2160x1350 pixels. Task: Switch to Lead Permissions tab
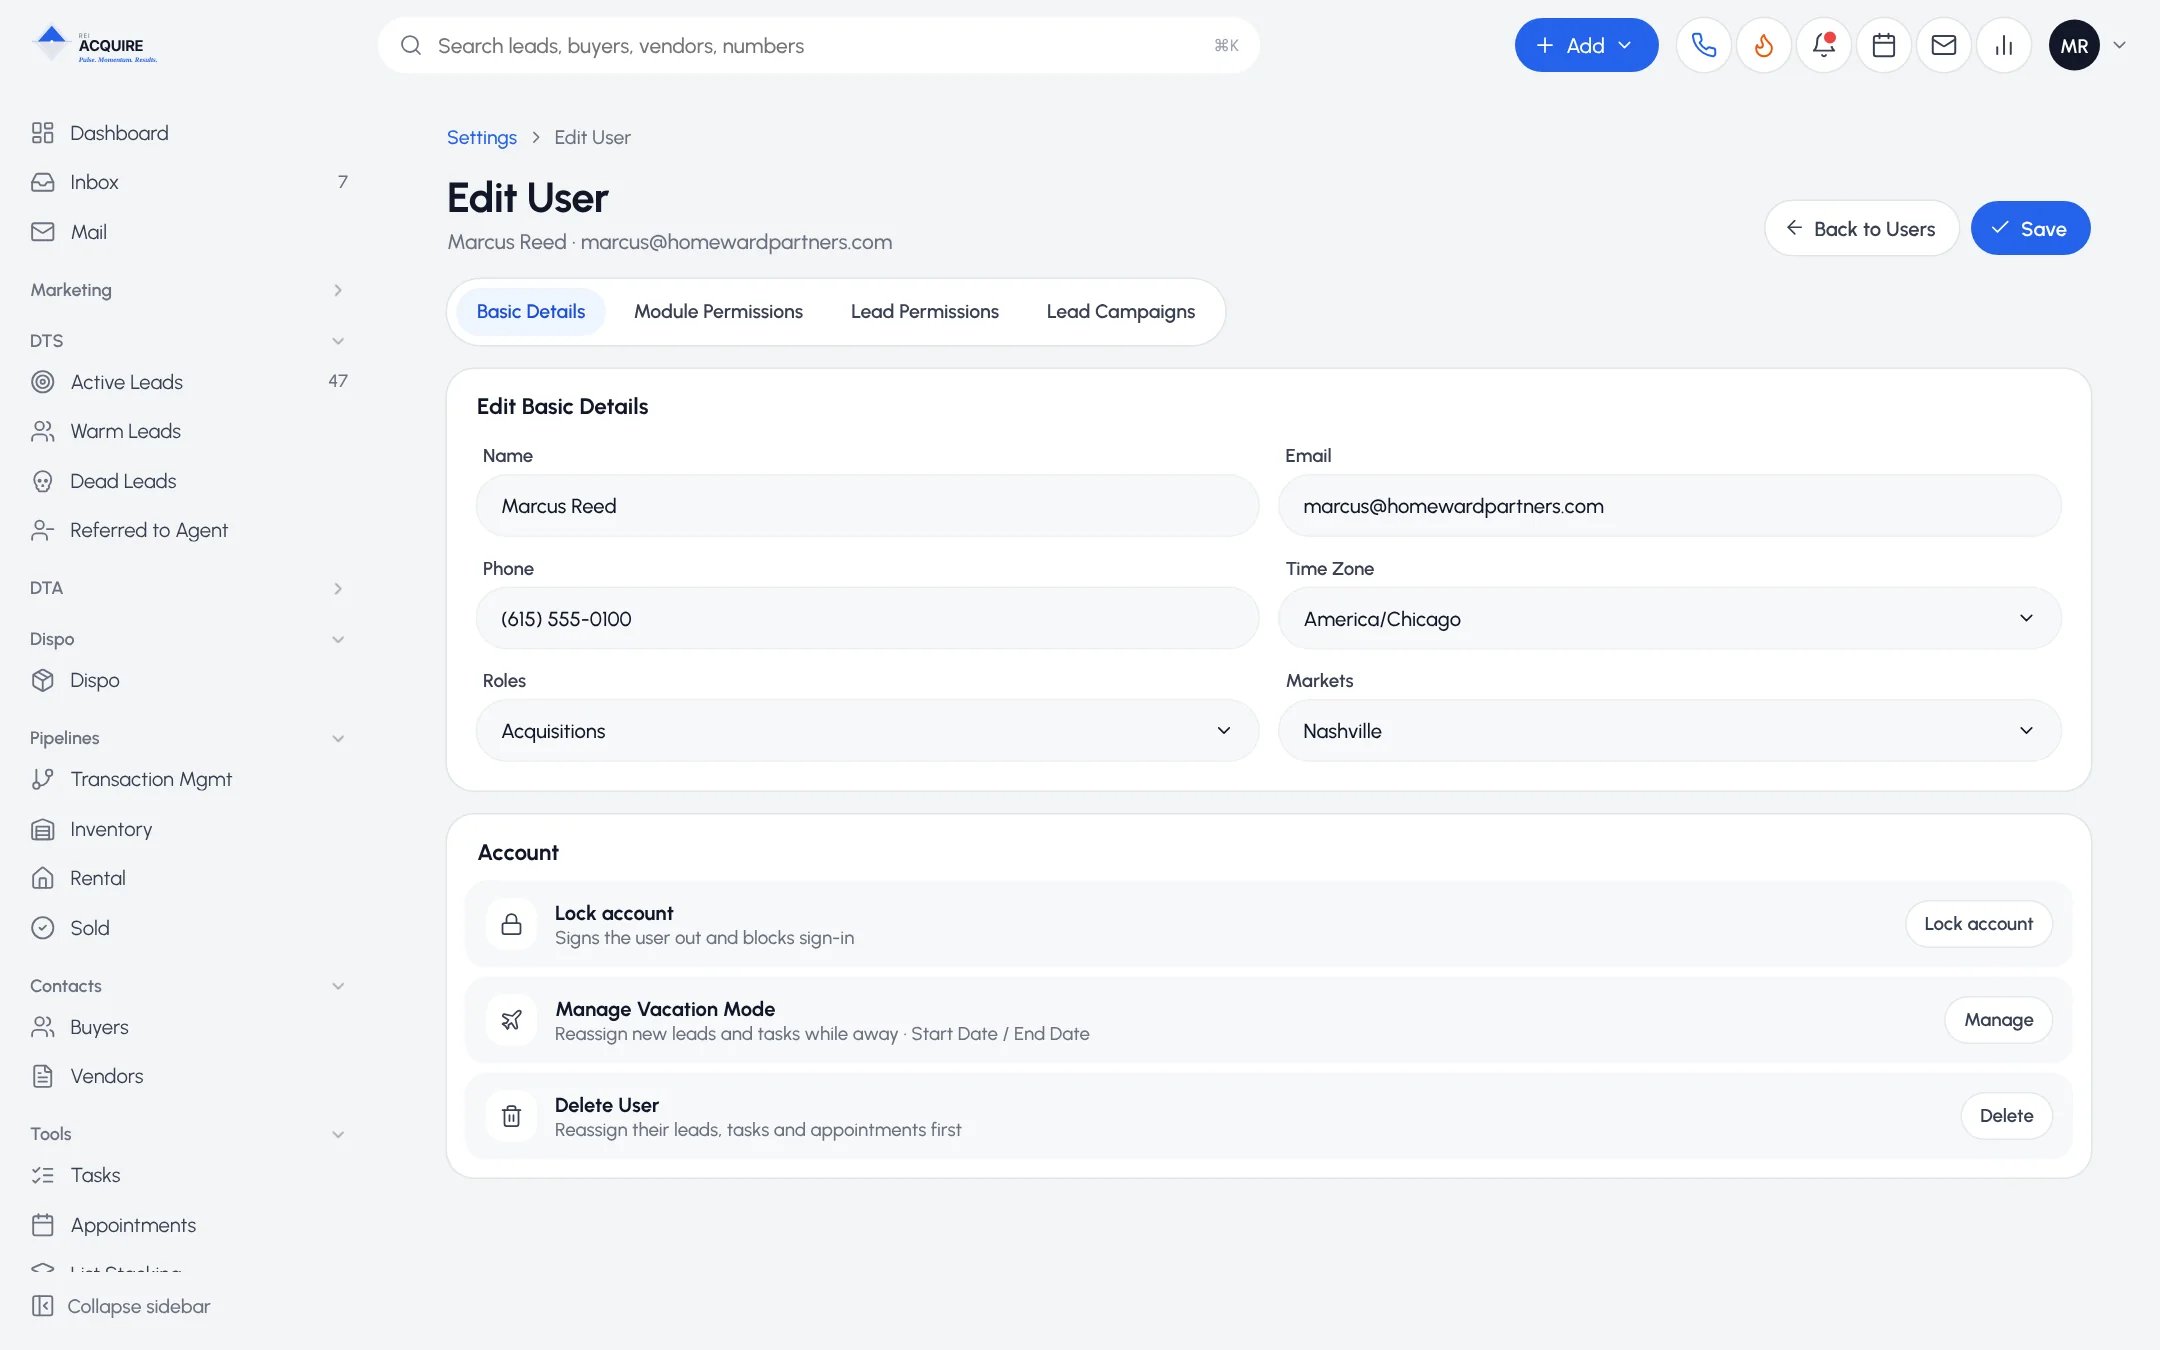(924, 312)
